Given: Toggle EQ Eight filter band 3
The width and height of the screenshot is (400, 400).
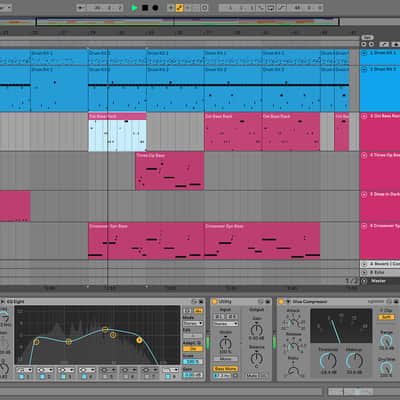Looking at the screenshot, I should coord(63,376).
